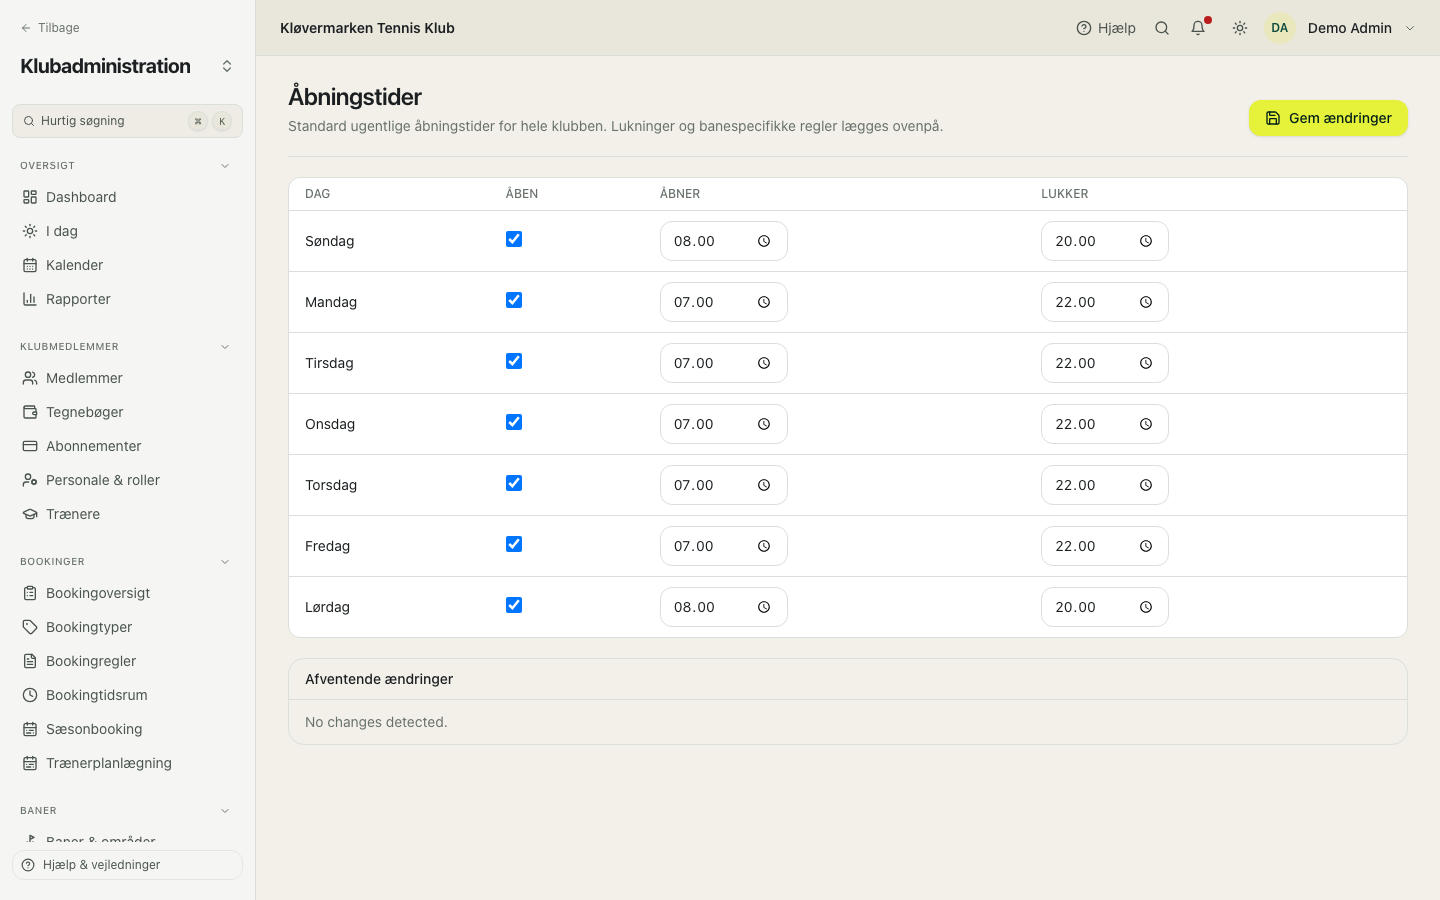Screen dimensions: 1440x900
Task: Click the Gem ændringer button
Action: click(1328, 118)
